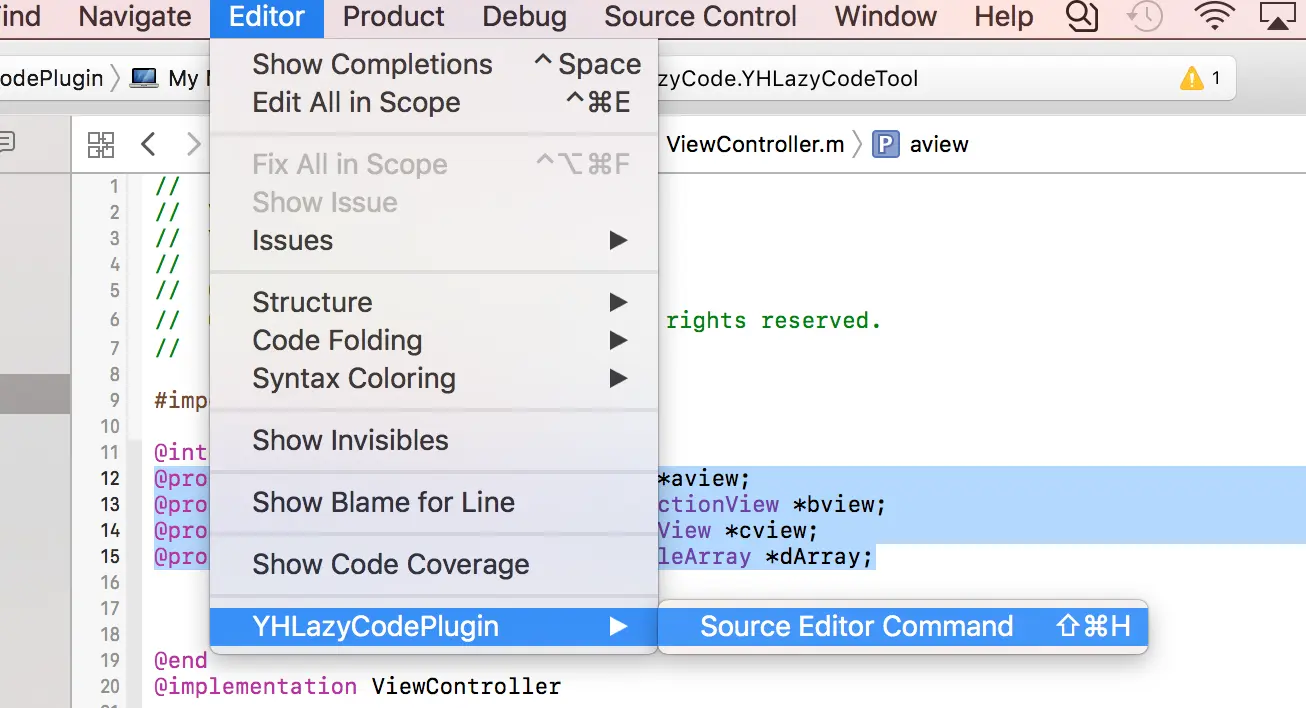Click 'rights reserved.' comment text

773,320
